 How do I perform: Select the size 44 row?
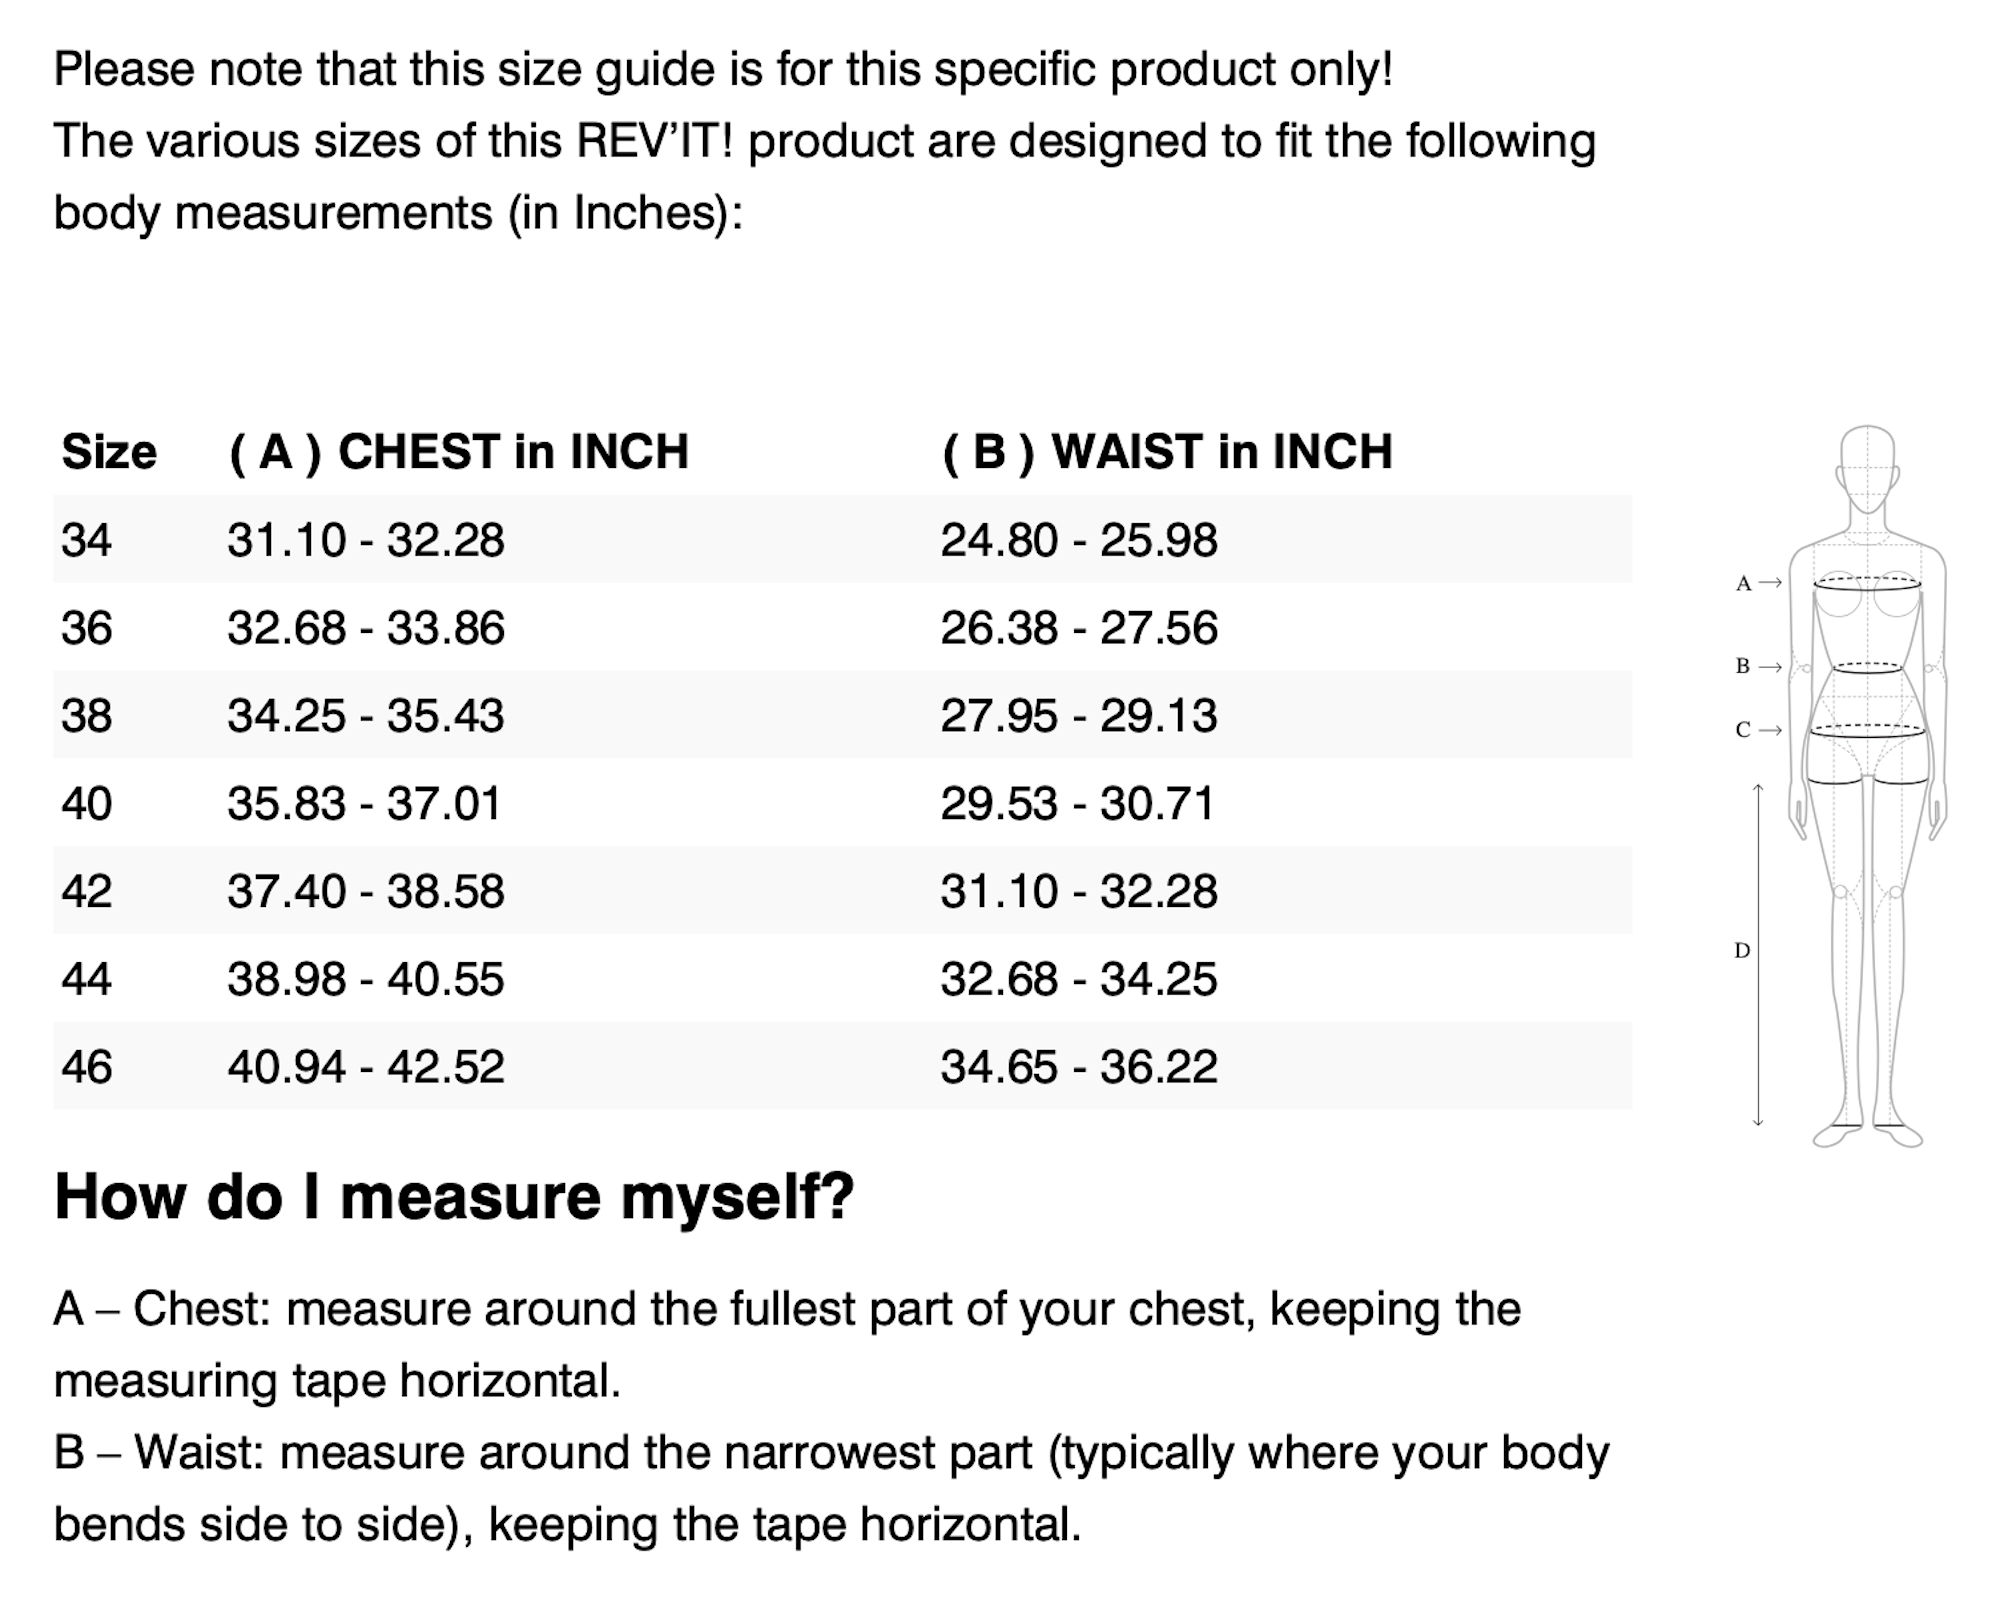coord(842,978)
